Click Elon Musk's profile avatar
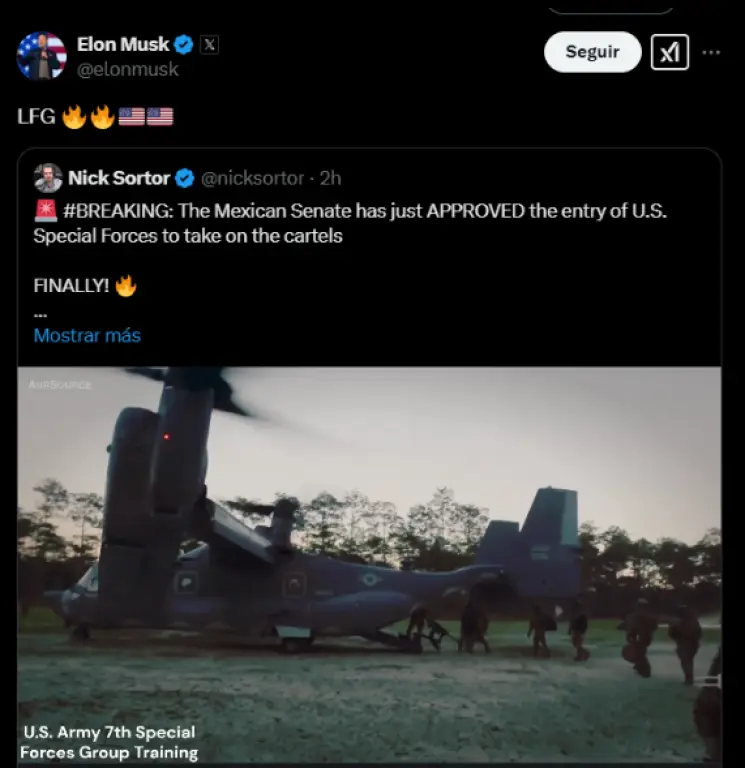 click(41, 56)
